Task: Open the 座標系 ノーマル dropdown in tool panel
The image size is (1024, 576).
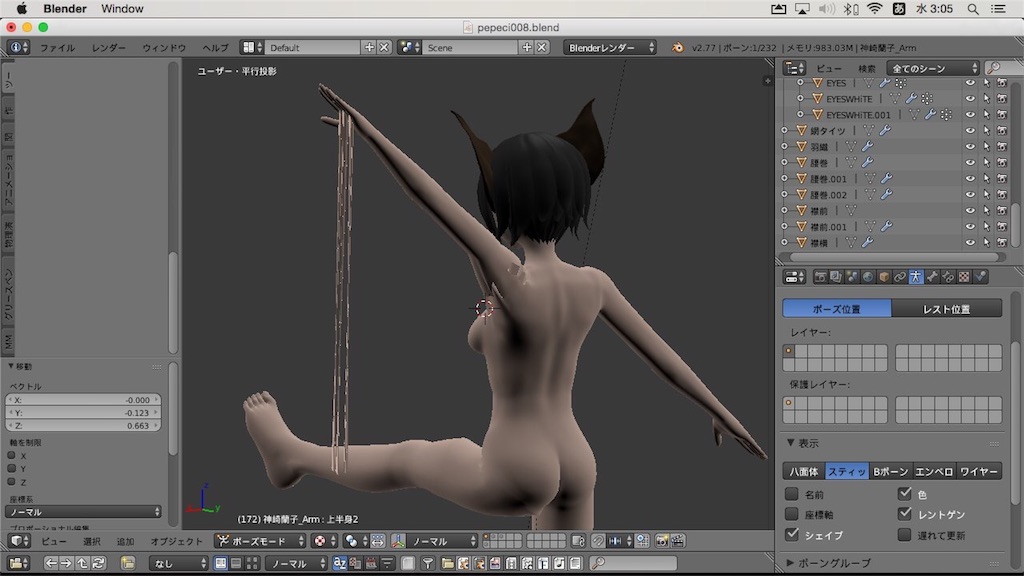Action: point(83,512)
